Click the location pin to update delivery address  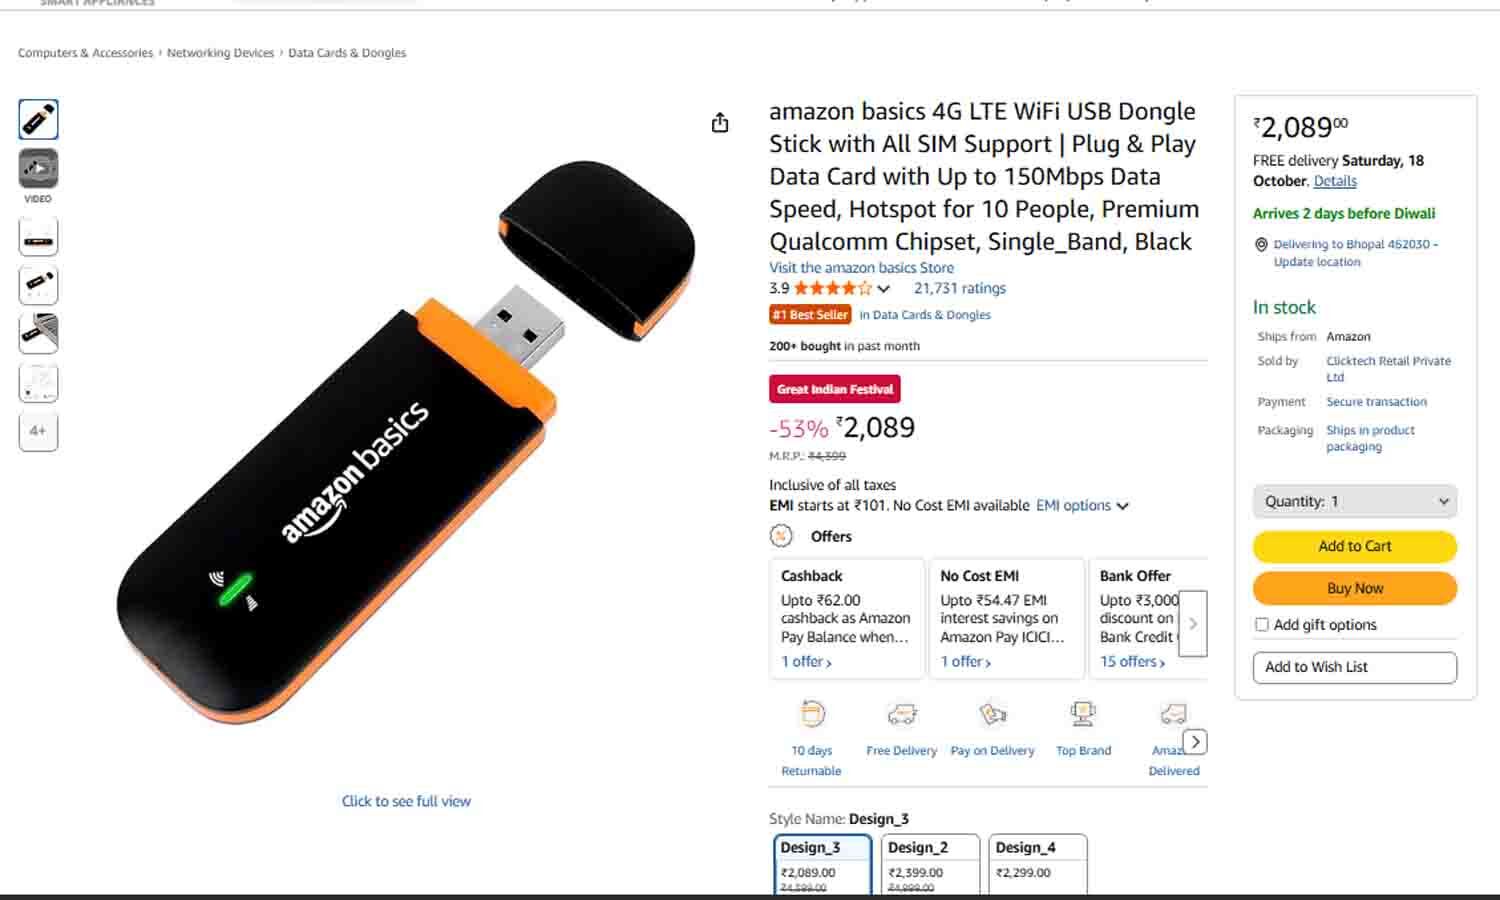pos(1262,244)
